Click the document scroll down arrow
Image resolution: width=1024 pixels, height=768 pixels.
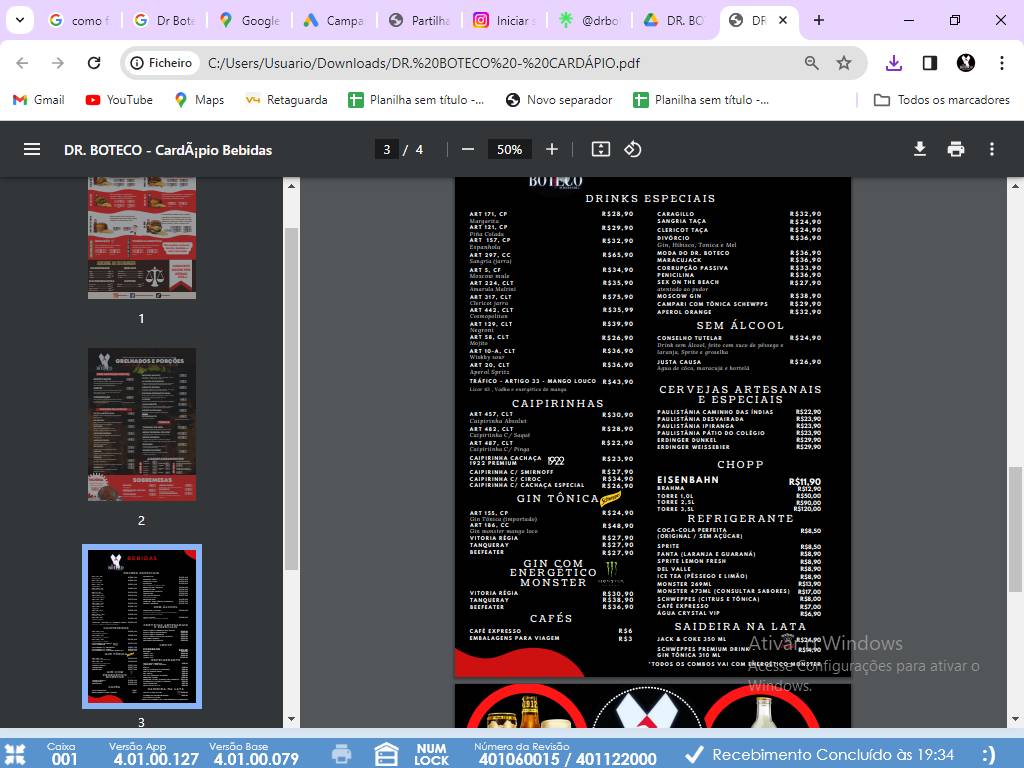1016,720
